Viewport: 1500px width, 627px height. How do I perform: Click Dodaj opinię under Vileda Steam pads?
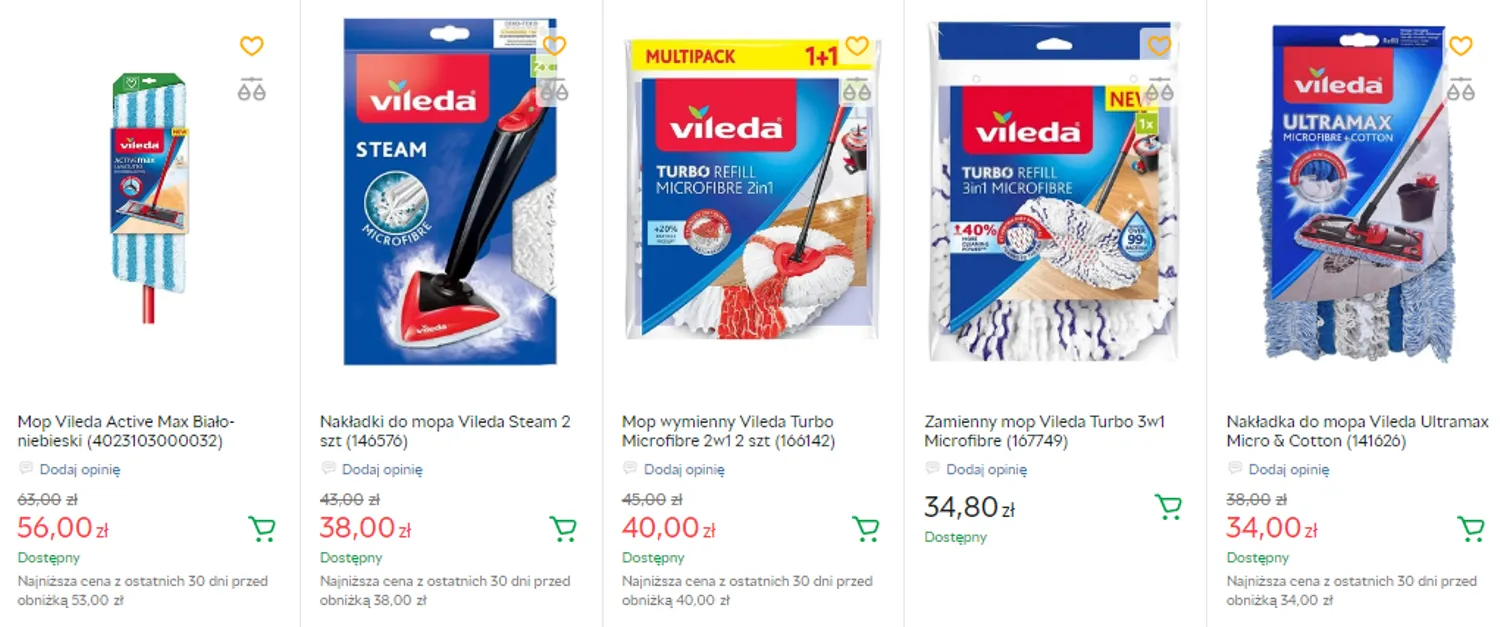(382, 469)
